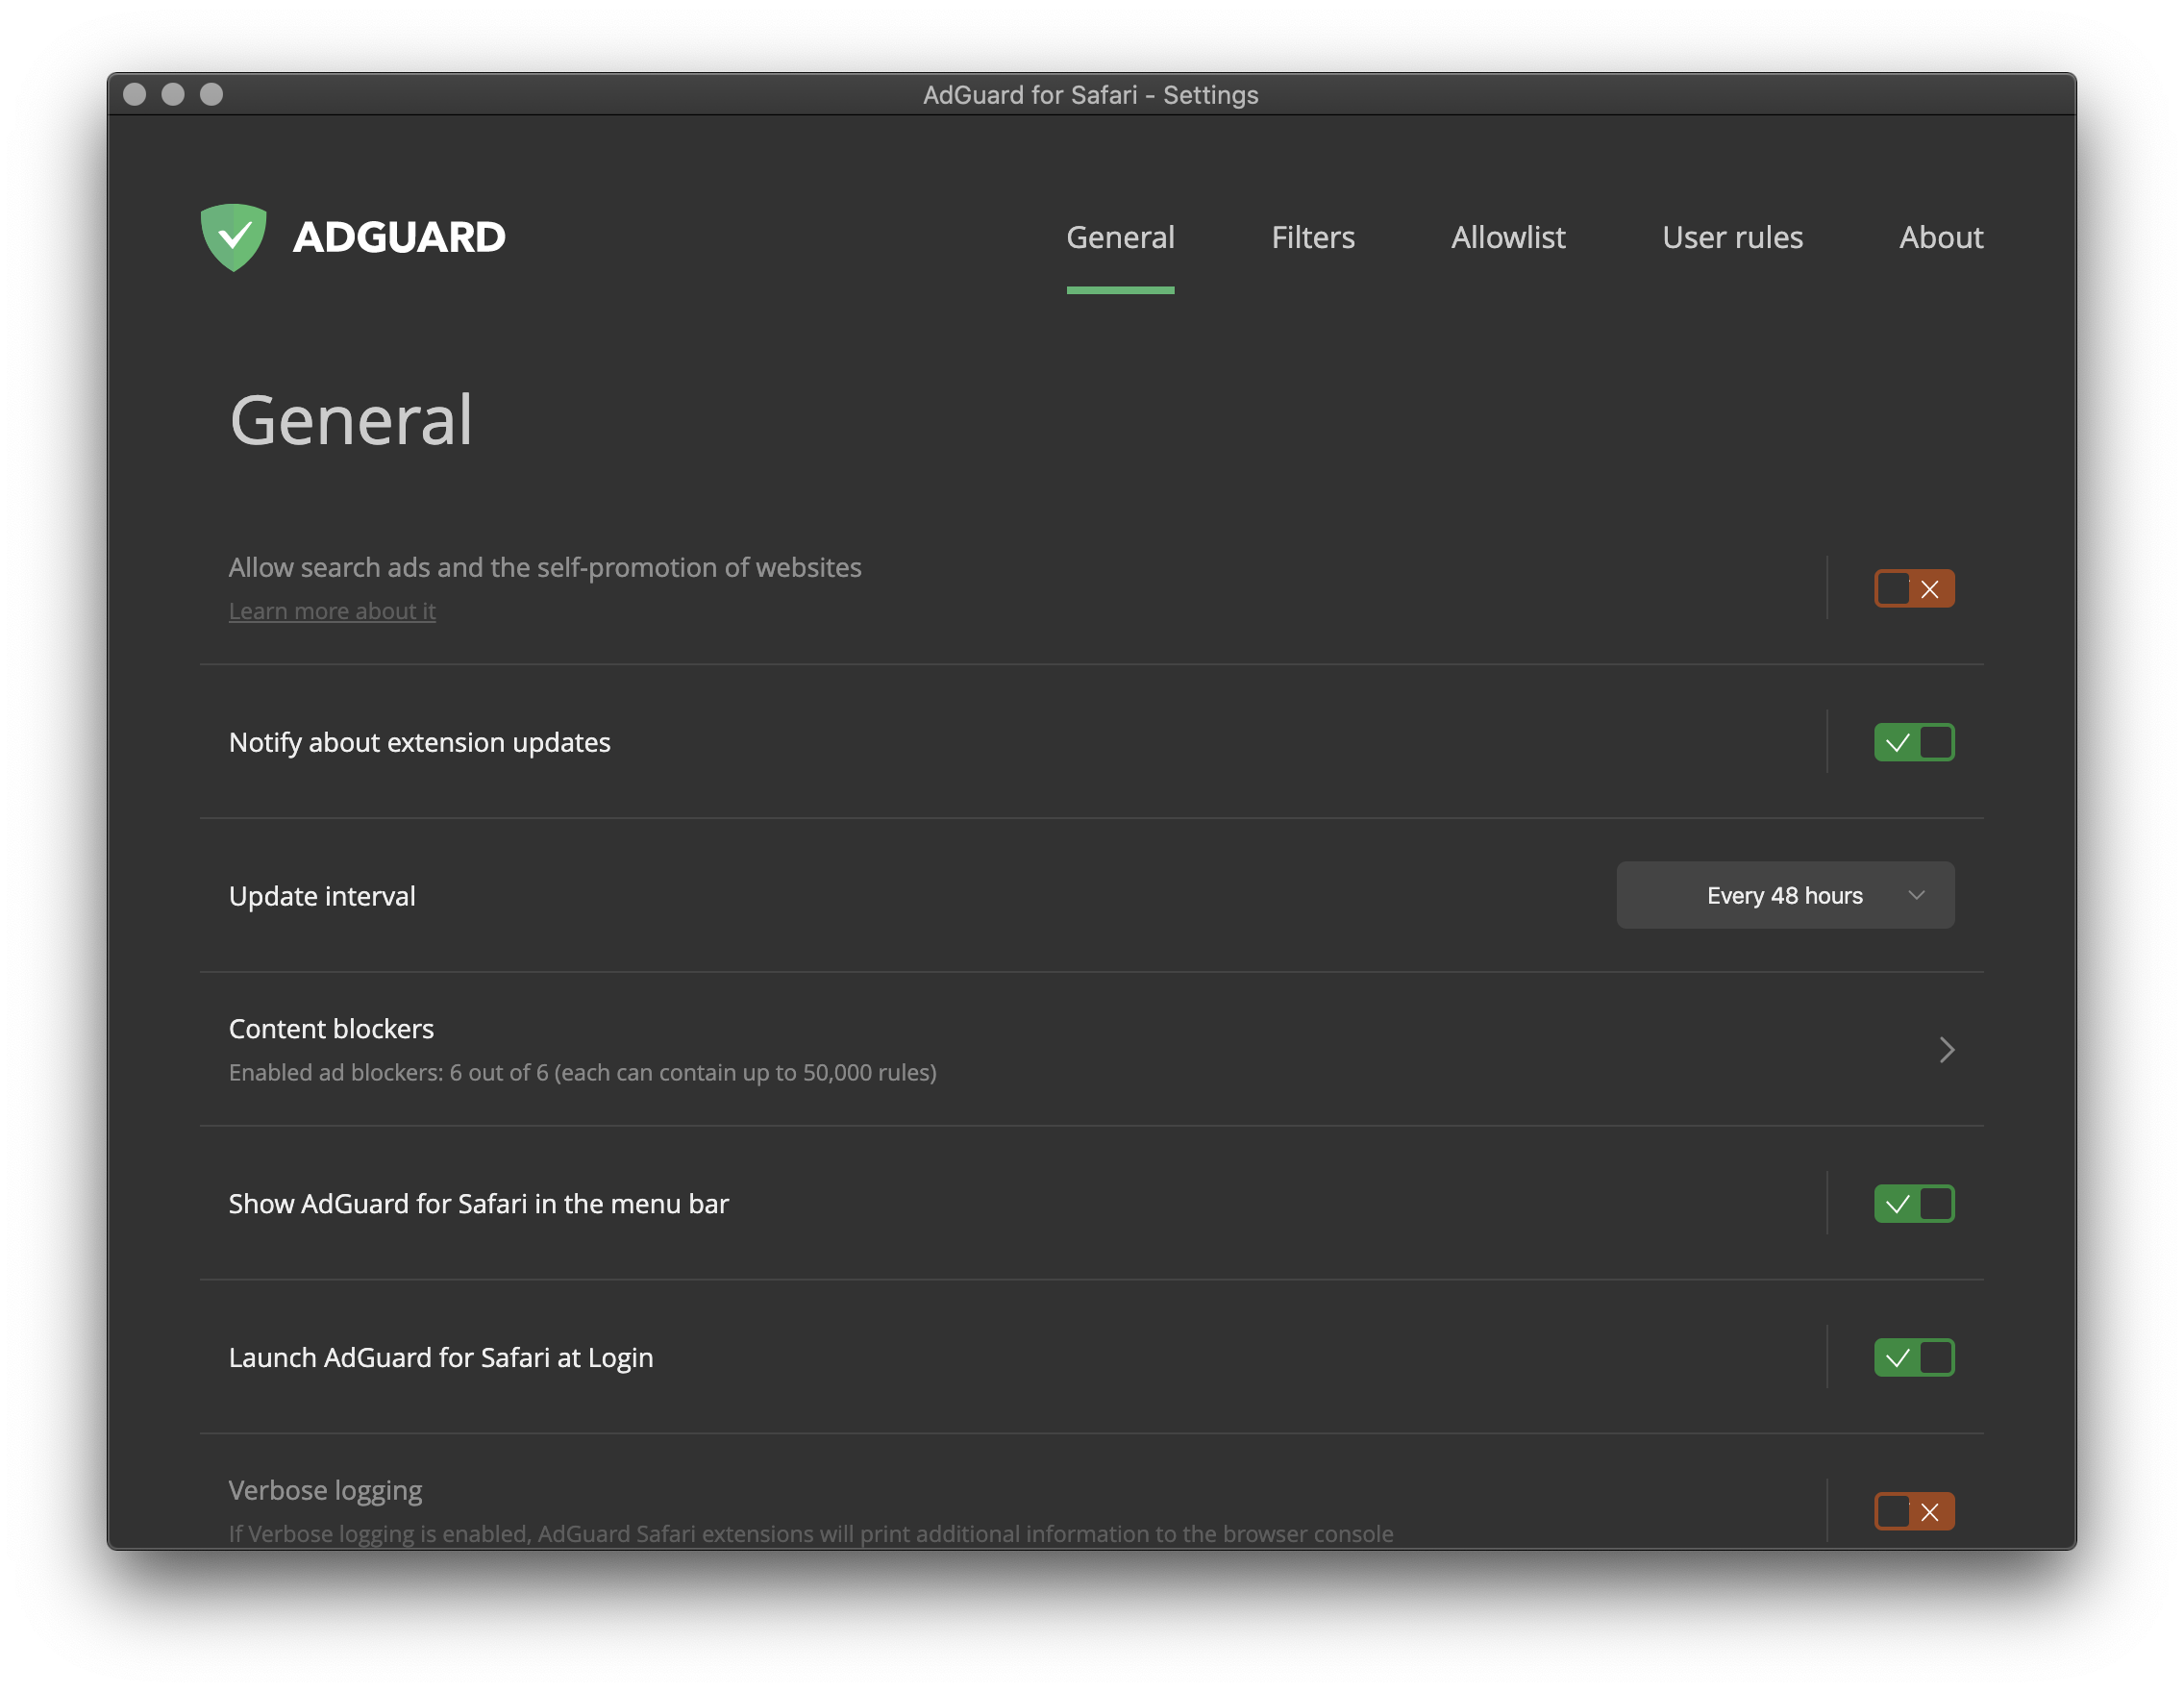Turn off Show AdGuard in the menu bar

1914,1204
